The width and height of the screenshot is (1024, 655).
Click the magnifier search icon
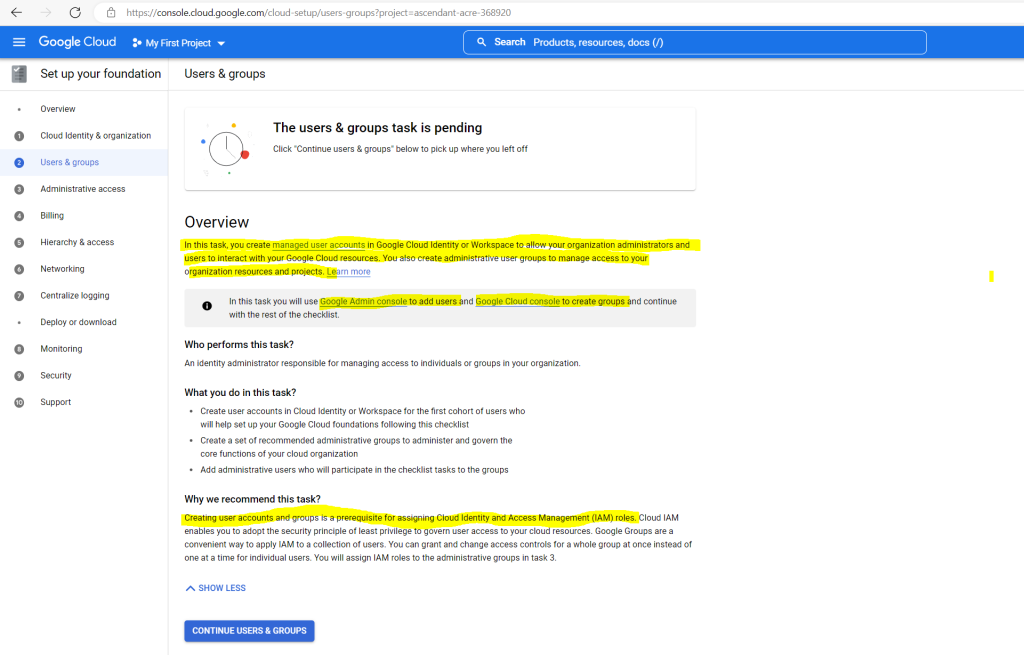pyautogui.click(x=481, y=42)
